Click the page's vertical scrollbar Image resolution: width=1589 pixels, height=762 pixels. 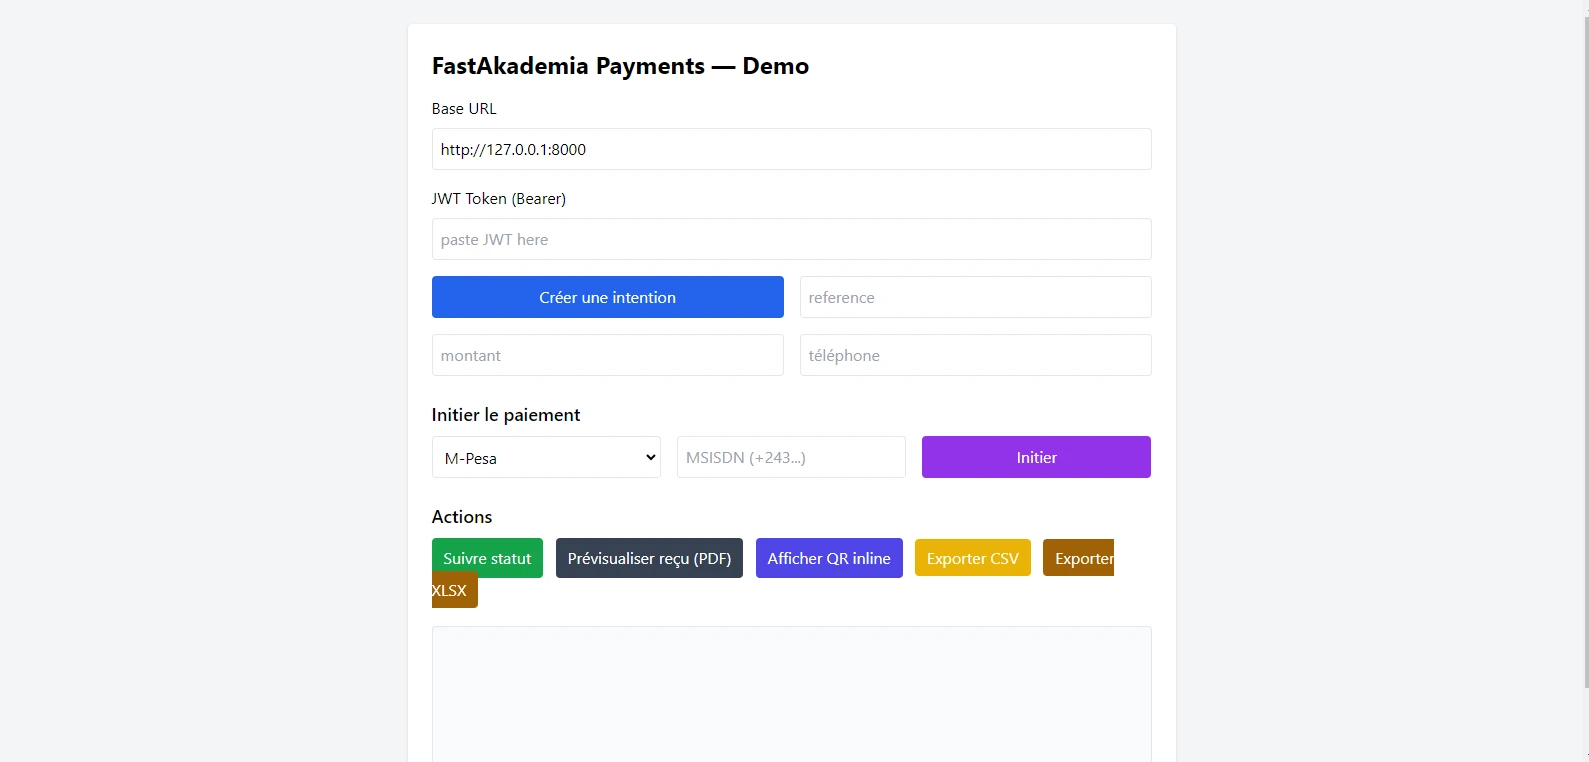click(x=1585, y=350)
